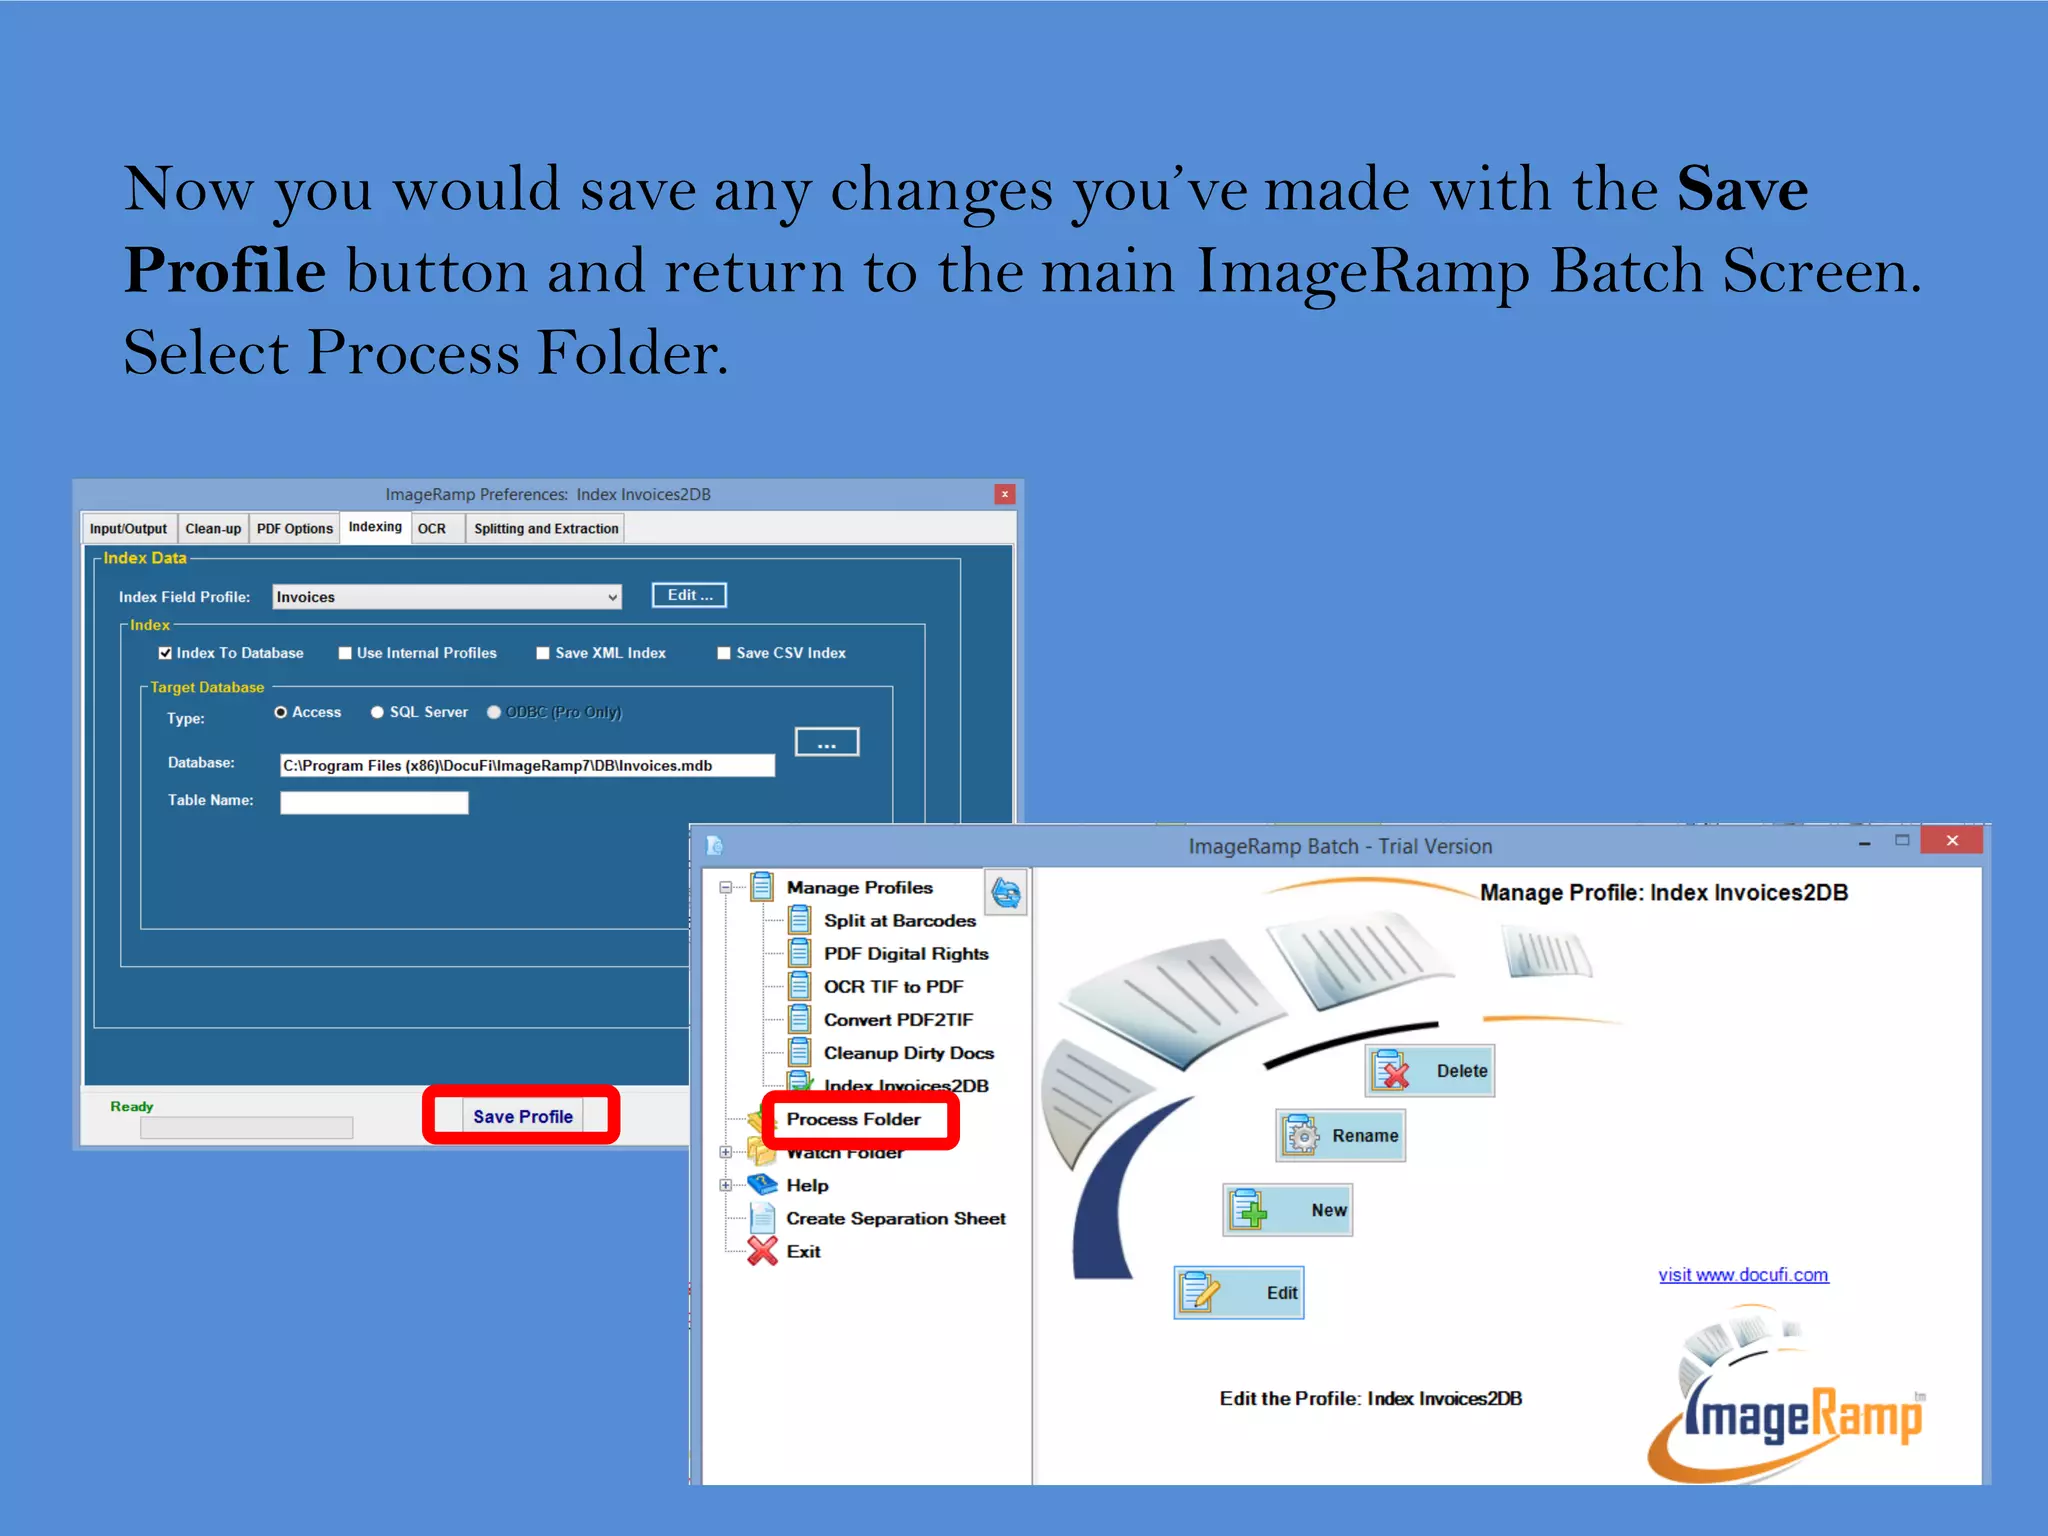Viewport: 2048px width, 1536px height.
Task: Click the progress bar below Ready
Action: coord(246,1128)
